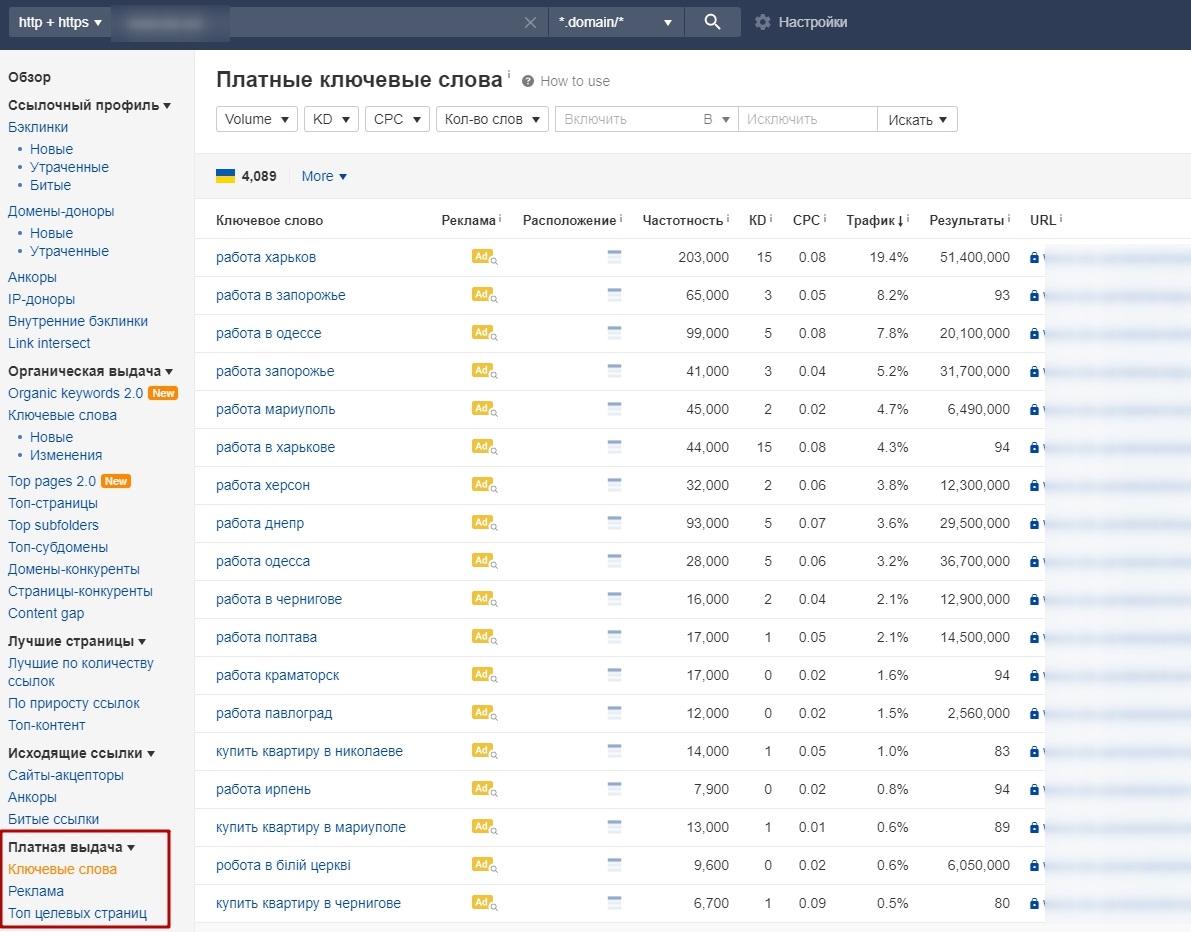This screenshot has height=932, width=1191.
Task: Expand the '*.domain/*' mode selector
Action: click(x=616, y=22)
